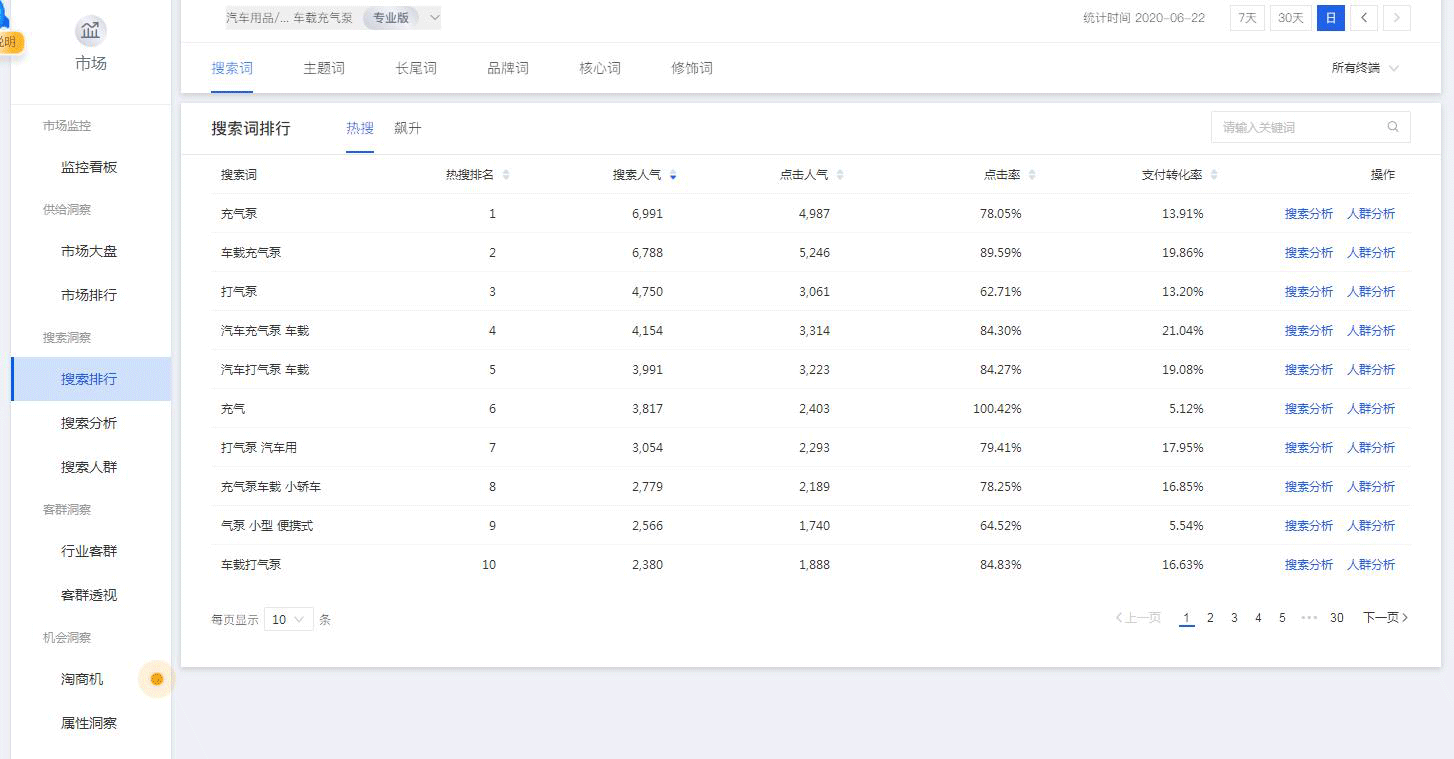
Task: Go to page 30 of results
Action: [x=1336, y=618]
